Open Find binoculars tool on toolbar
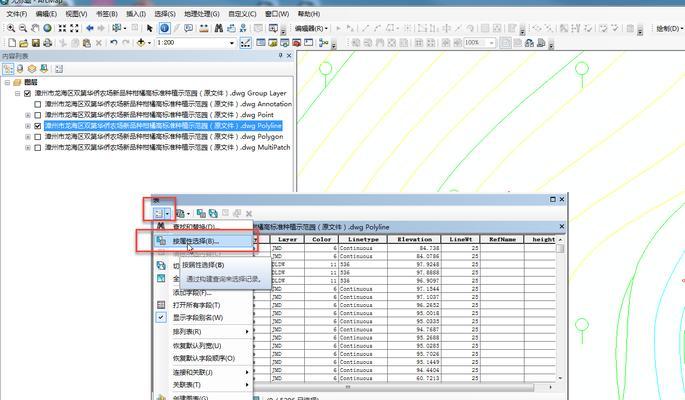 coord(219,28)
